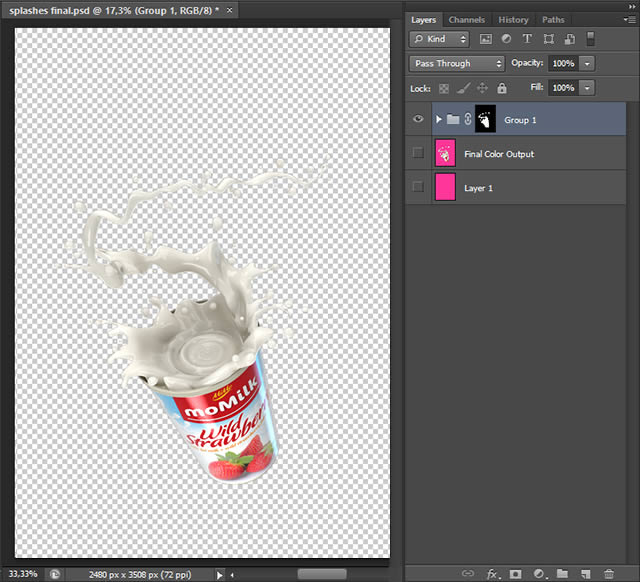Screen dimensions: 640x582
Task: Click the Opacity value field
Action: [563, 64]
